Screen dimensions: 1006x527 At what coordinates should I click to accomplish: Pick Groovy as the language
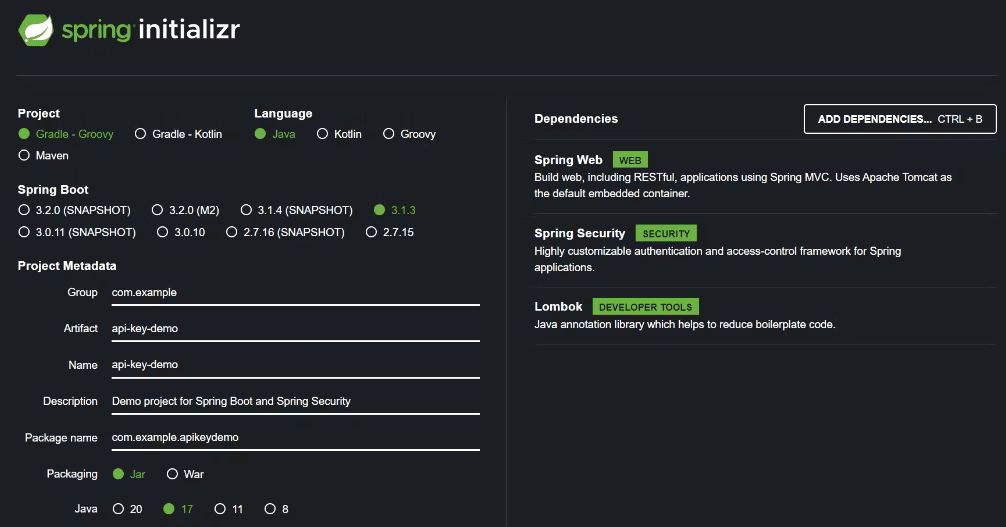click(x=409, y=134)
